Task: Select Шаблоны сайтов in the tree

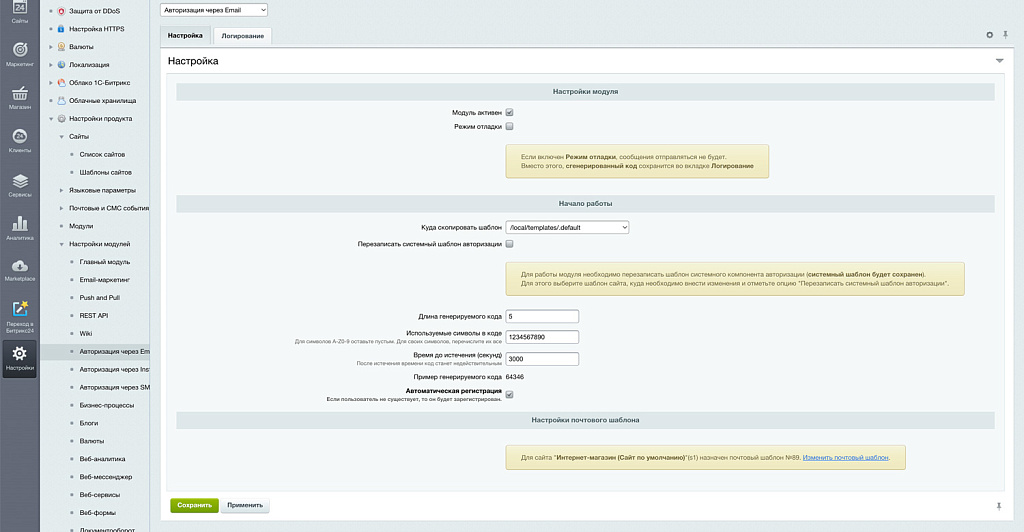Action: tap(107, 173)
